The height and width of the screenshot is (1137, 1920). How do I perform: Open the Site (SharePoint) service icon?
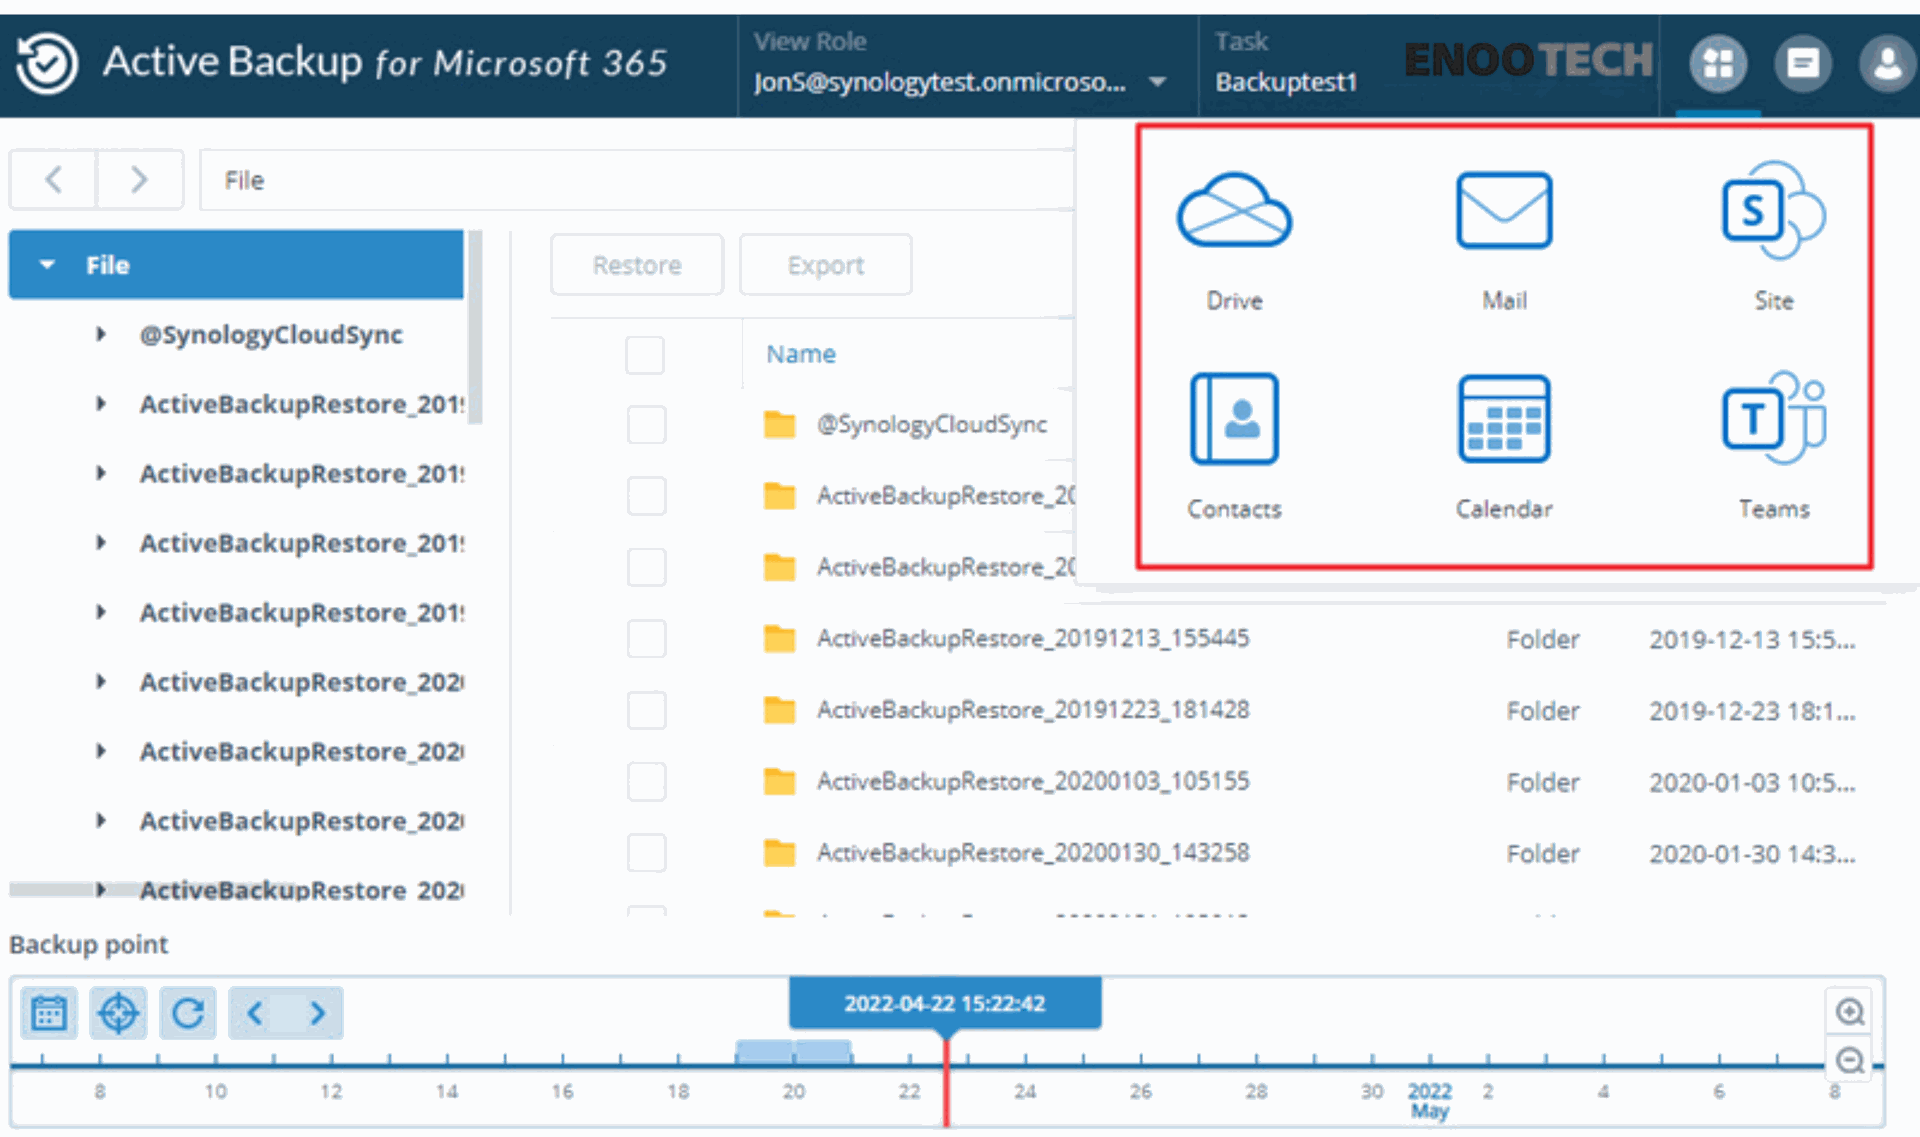pos(1773,210)
